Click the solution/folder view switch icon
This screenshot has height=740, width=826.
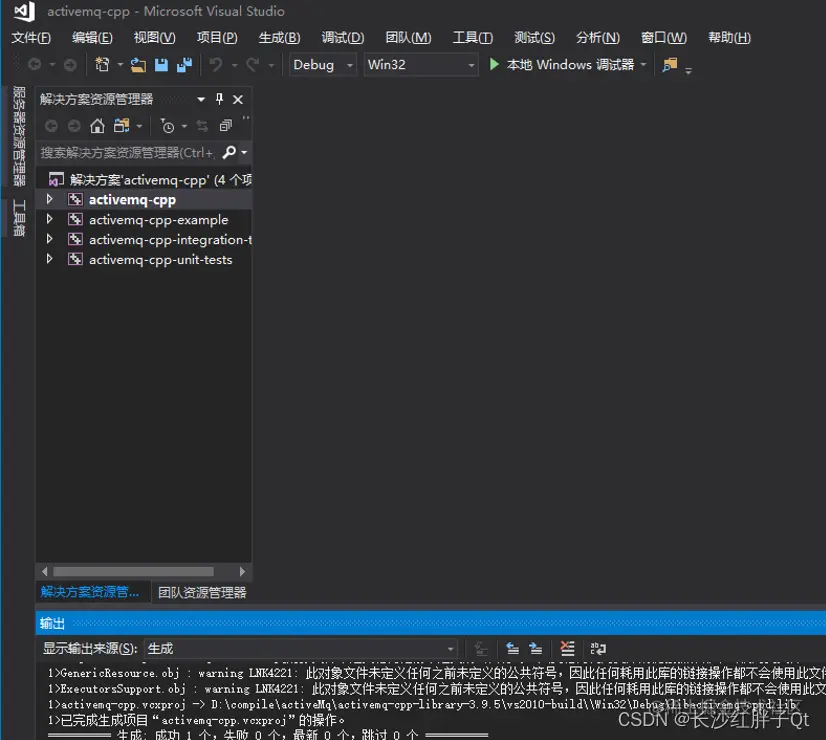(122, 126)
